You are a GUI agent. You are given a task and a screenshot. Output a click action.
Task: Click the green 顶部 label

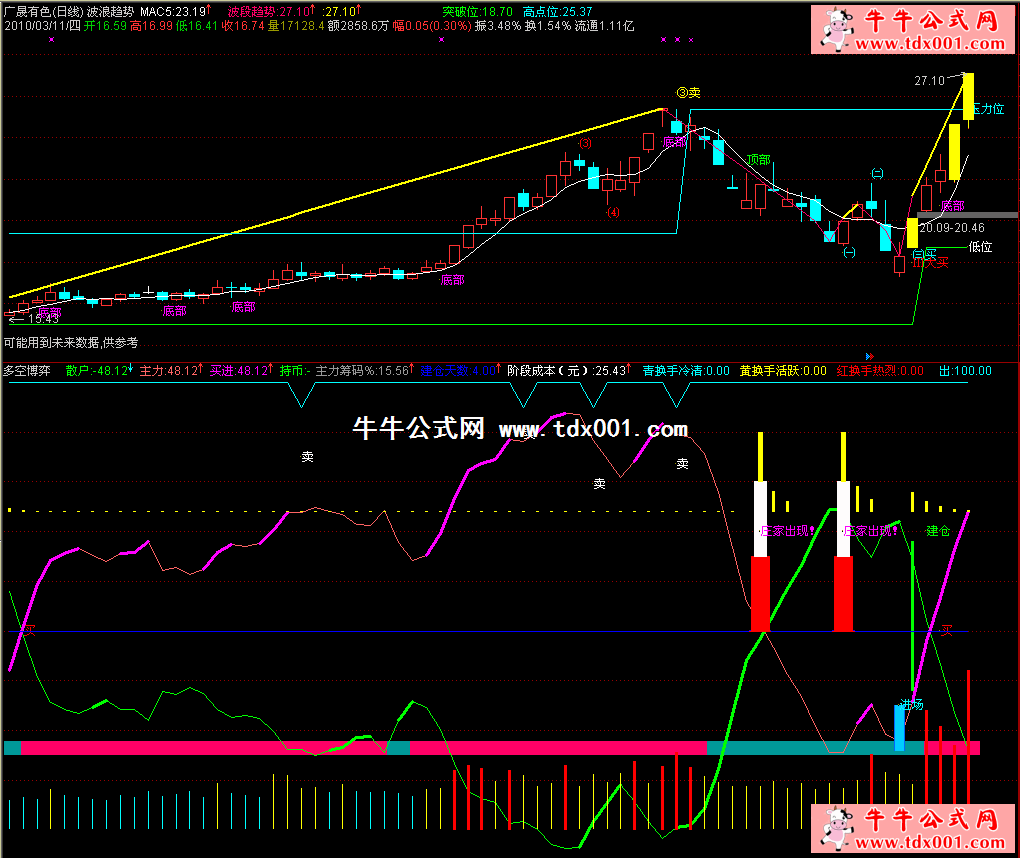758,159
